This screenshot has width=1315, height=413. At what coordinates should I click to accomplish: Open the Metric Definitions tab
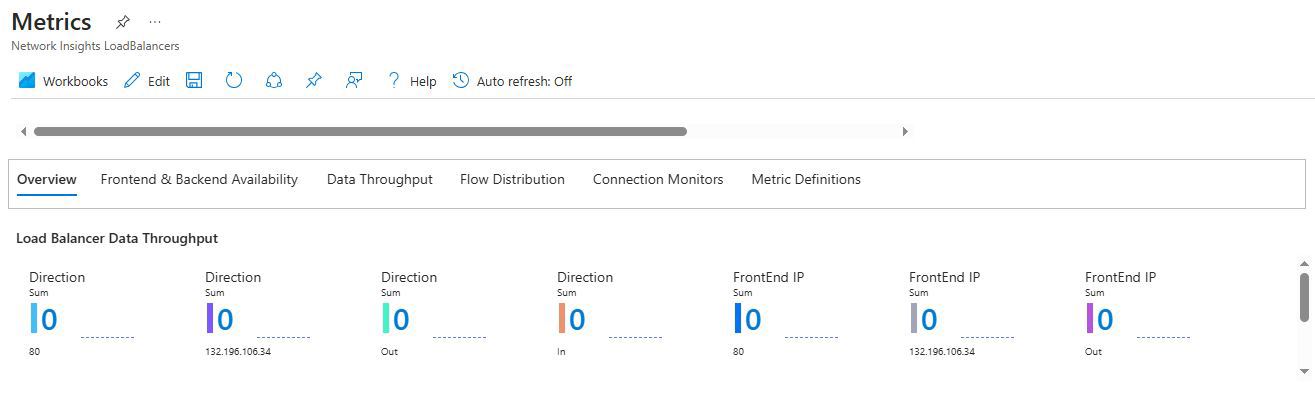tap(805, 180)
